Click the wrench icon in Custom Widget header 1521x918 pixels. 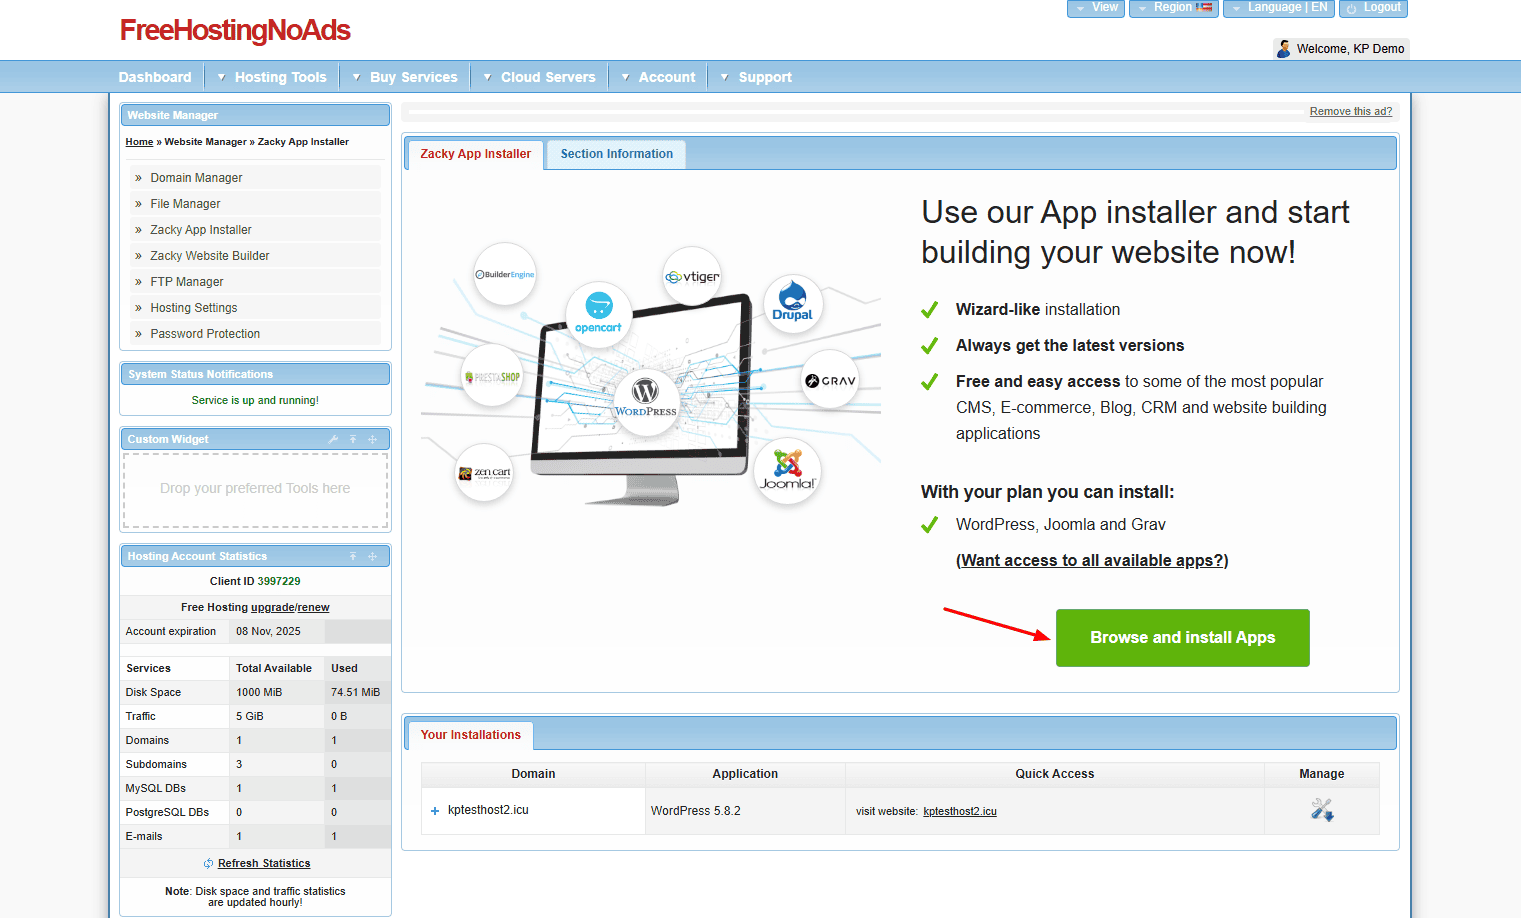[x=333, y=439]
